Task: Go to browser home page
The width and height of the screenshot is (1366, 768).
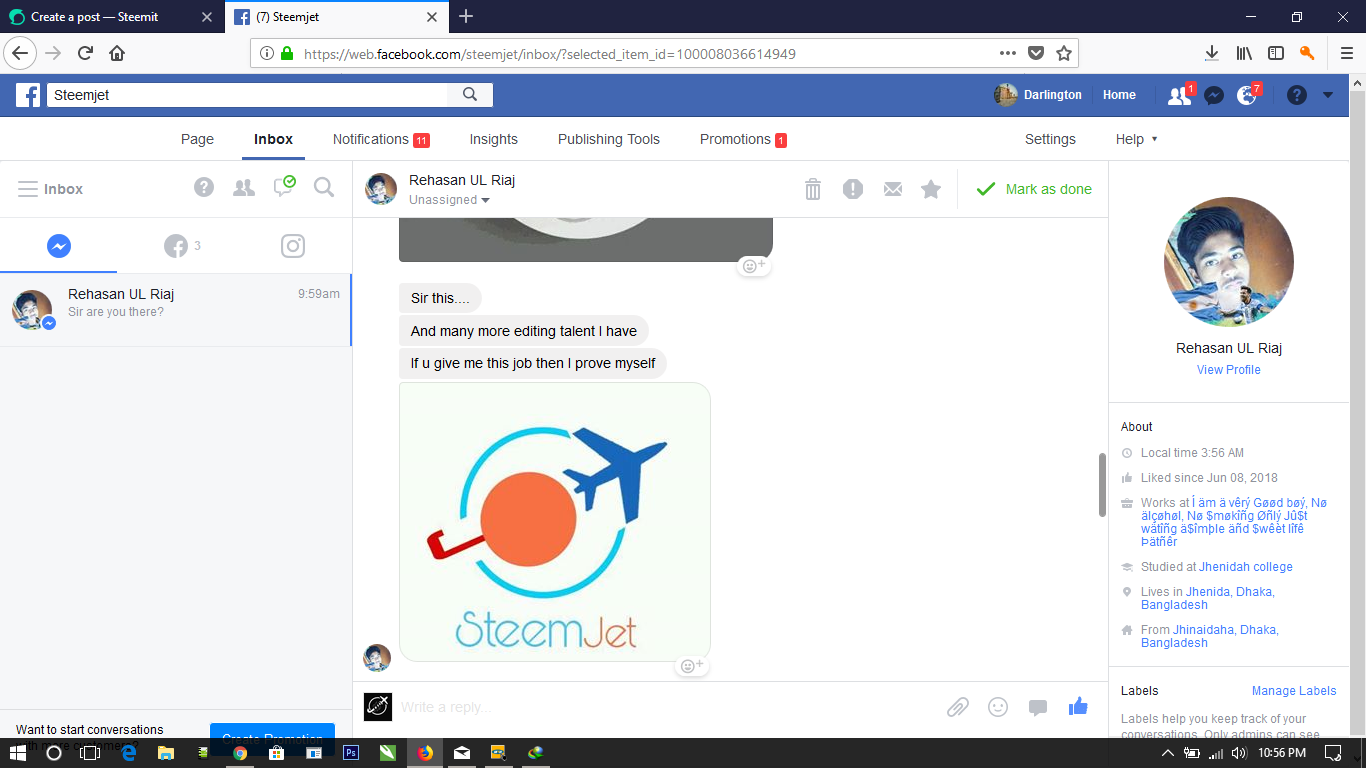Action: click(117, 53)
